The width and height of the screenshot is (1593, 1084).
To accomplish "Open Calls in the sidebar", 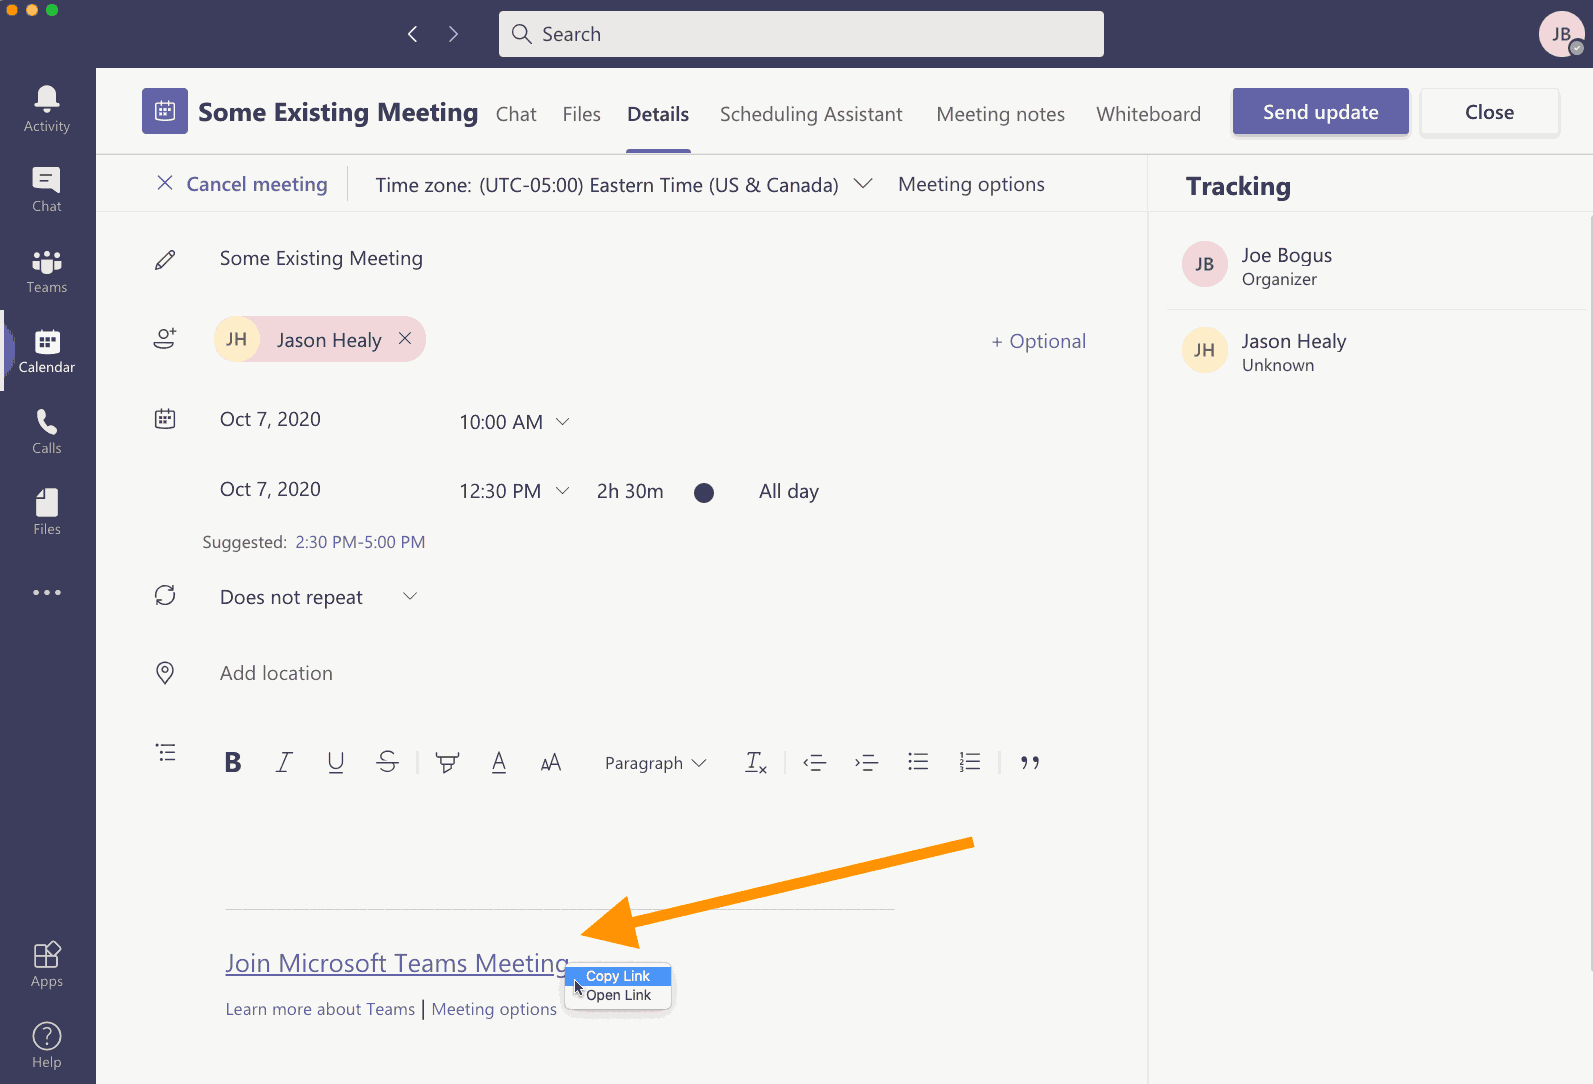I will coord(47,431).
